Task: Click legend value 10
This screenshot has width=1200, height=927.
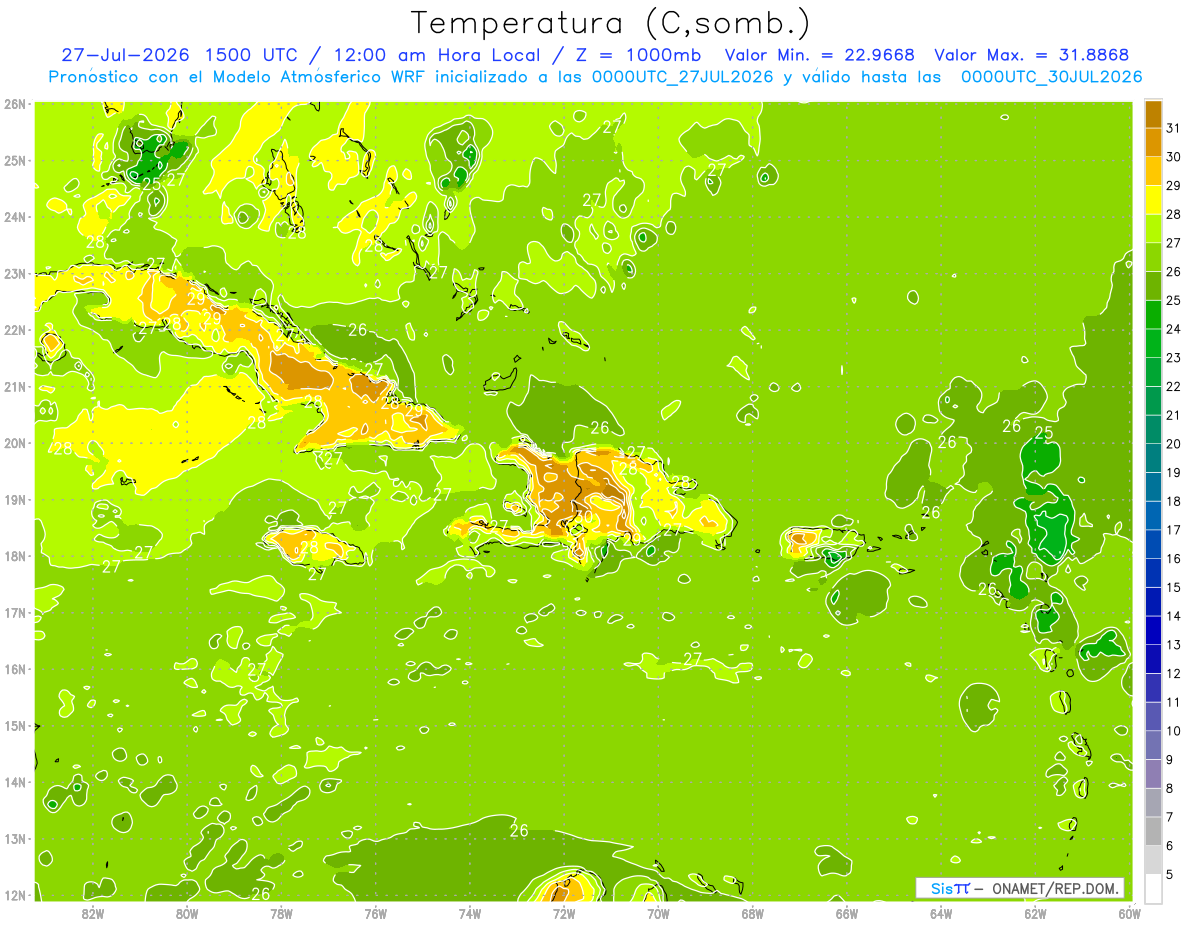Action: (x=1174, y=732)
